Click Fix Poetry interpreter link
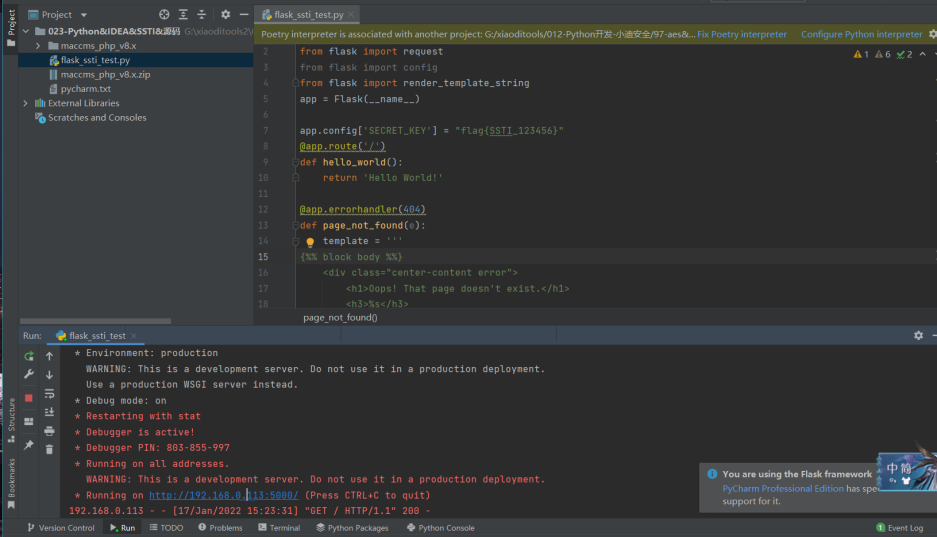The height and width of the screenshot is (537, 937). [x=742, y=34]
